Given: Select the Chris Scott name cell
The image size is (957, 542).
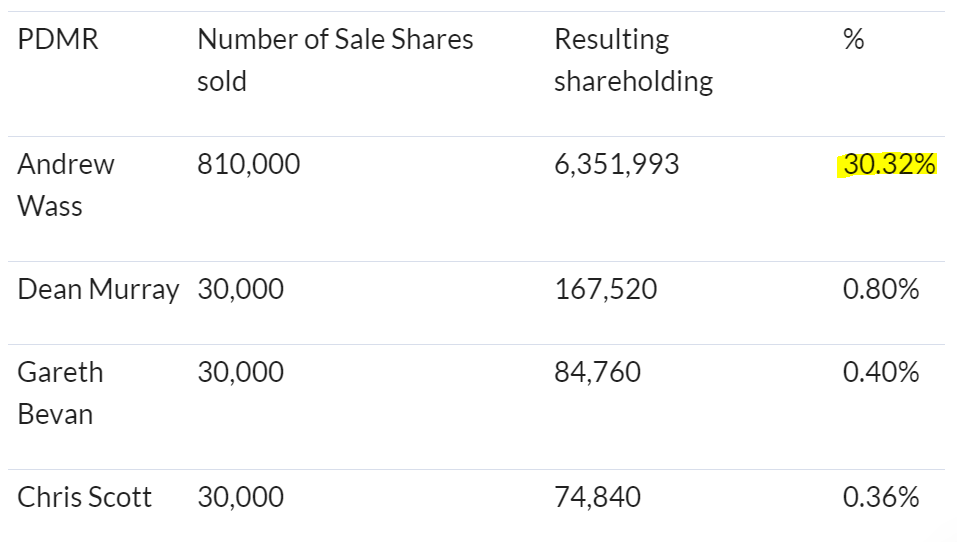Looking at the screenshot, I should point(84,497).
